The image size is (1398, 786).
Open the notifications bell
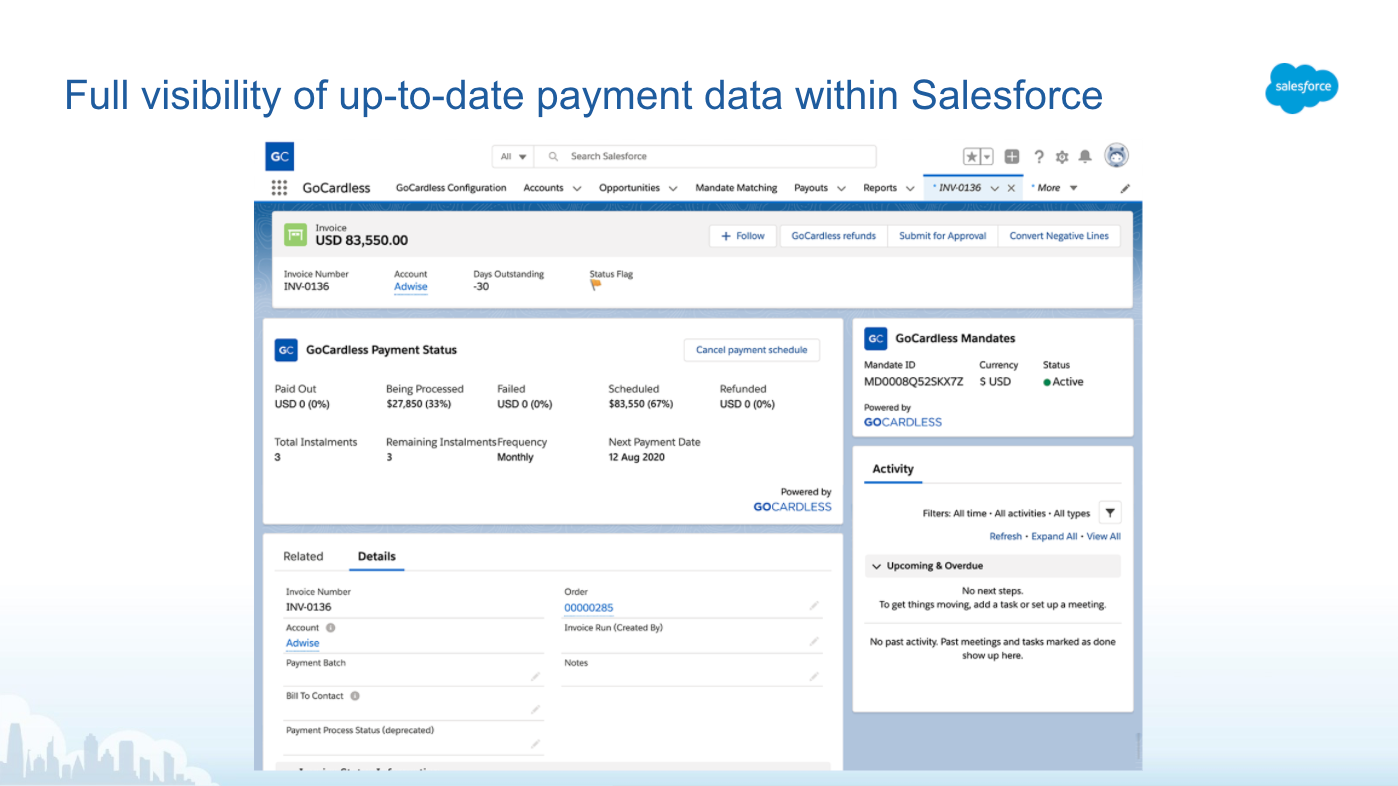click(x=1085, y=157)
